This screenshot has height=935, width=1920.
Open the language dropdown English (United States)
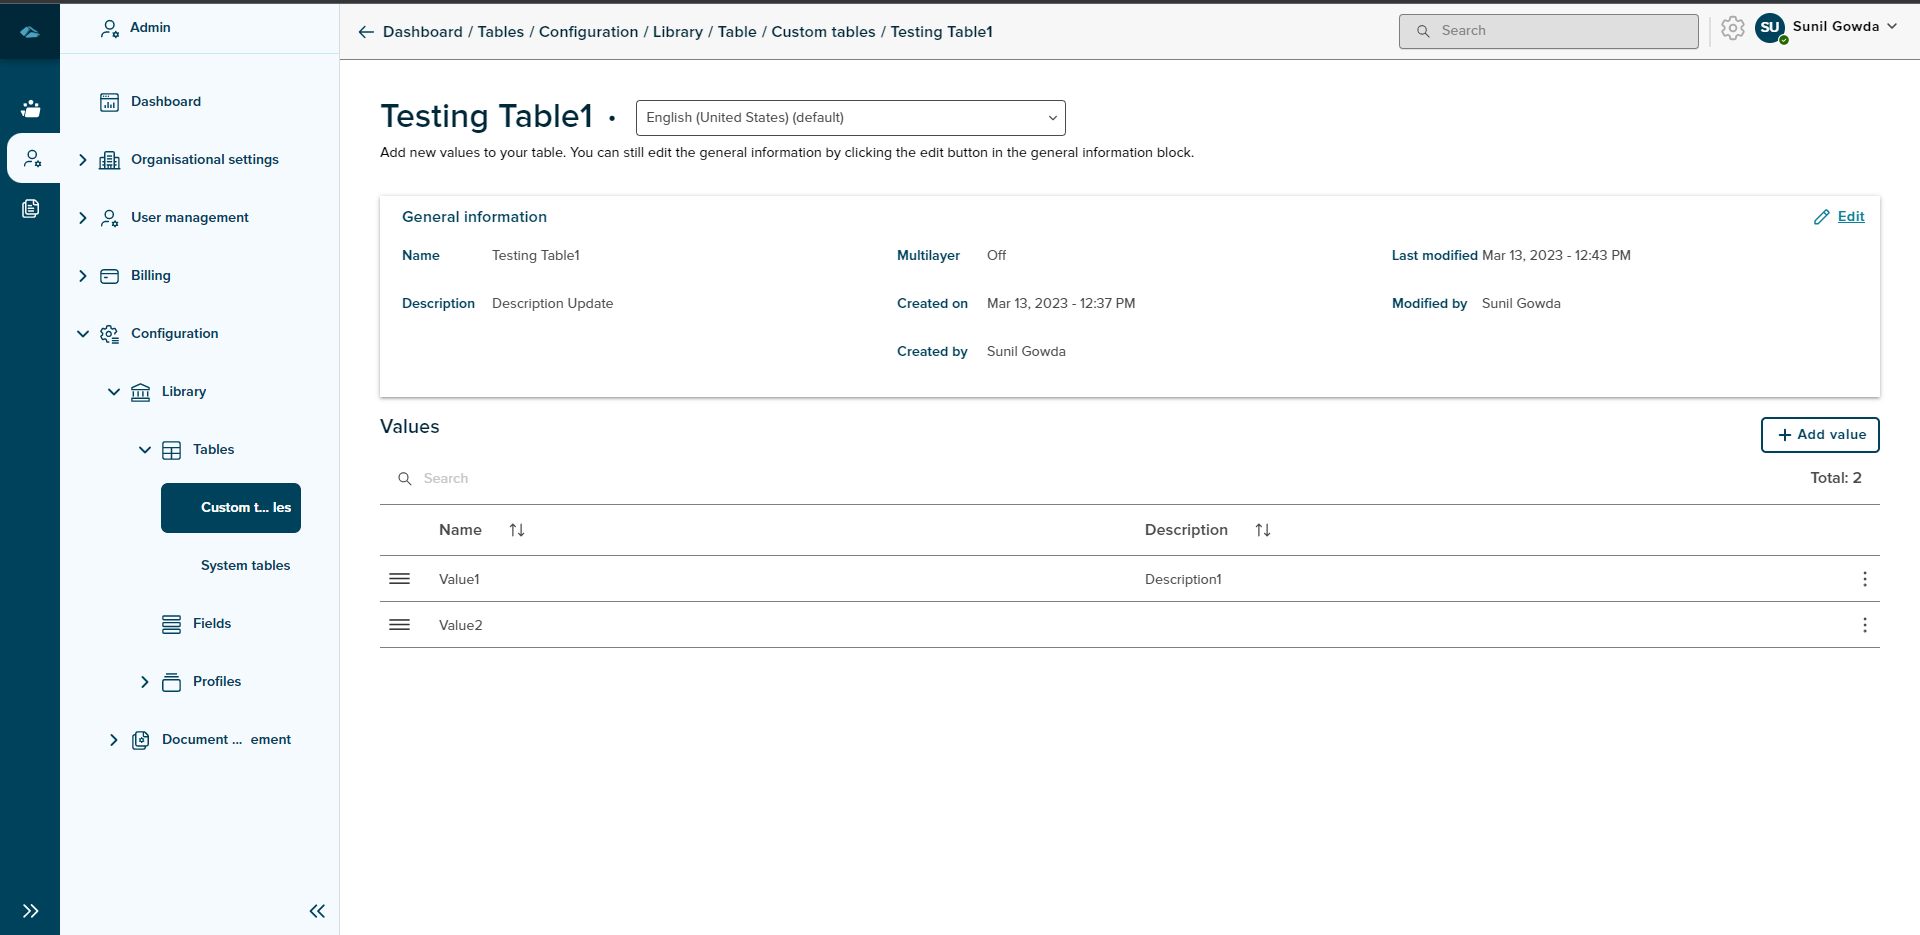(x=850, y=118)
